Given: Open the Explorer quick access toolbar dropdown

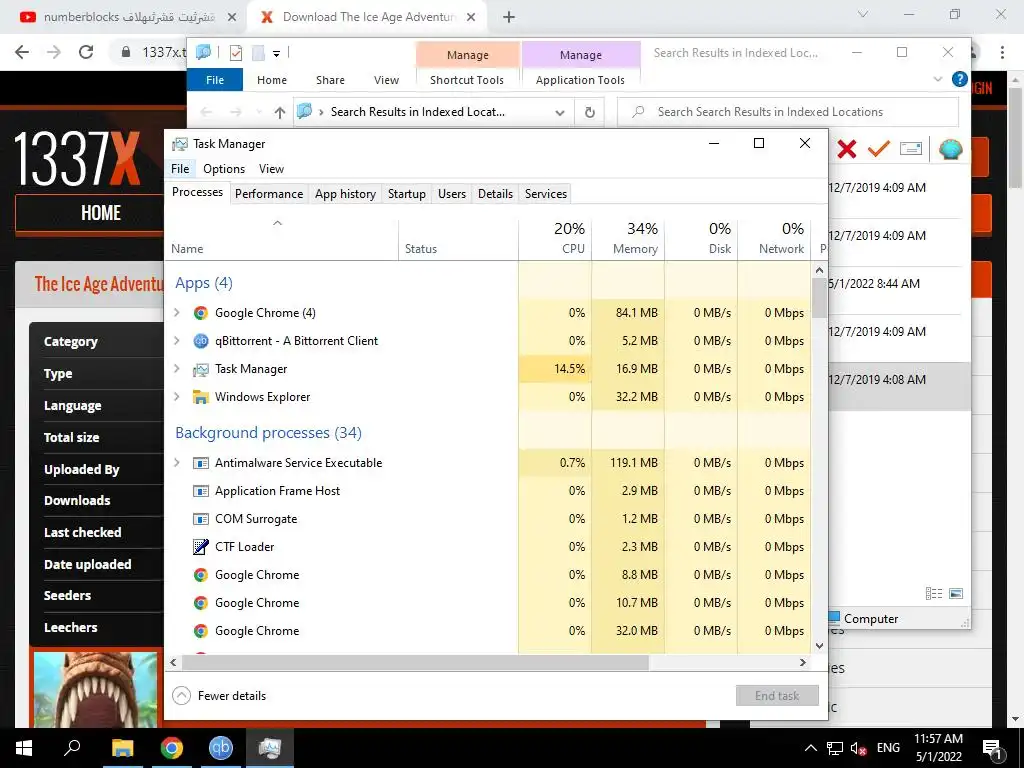Looking at the screenshot, I should (x=276, y=54).
